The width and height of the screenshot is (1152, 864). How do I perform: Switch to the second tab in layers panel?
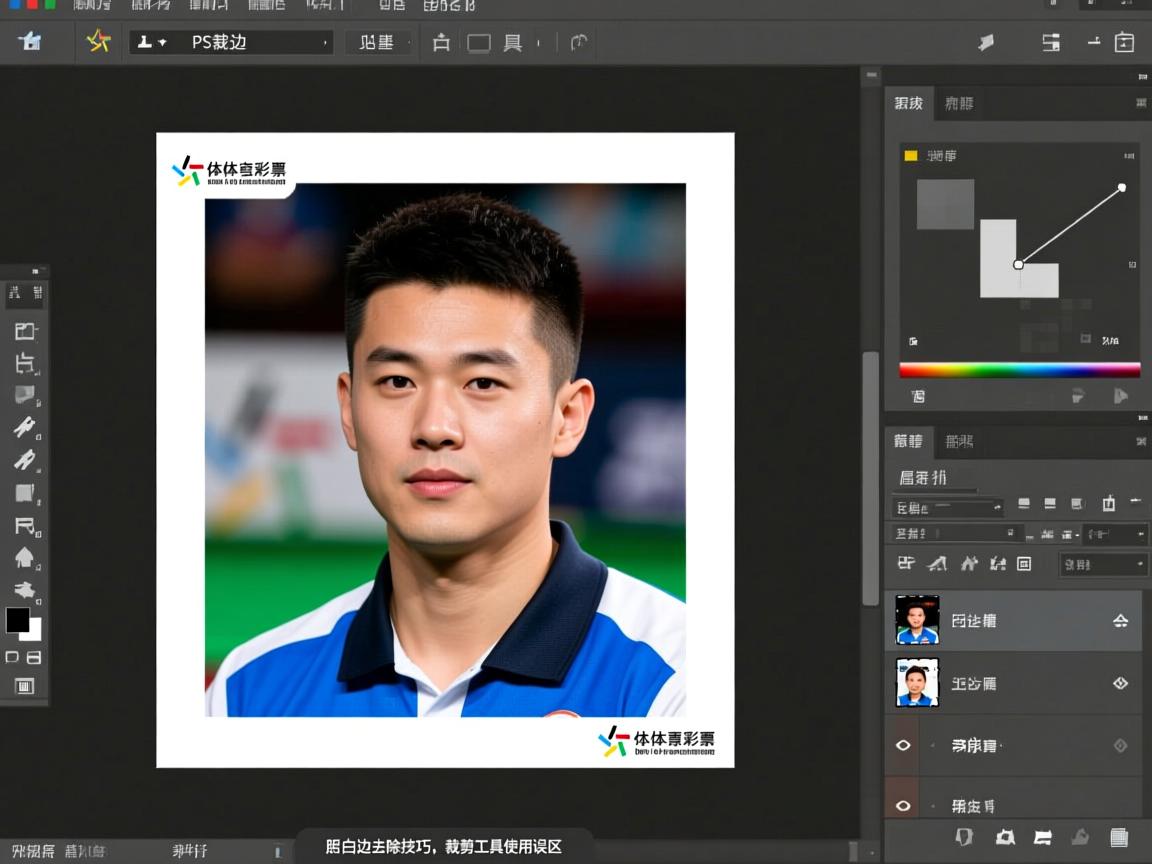(958, 441)
